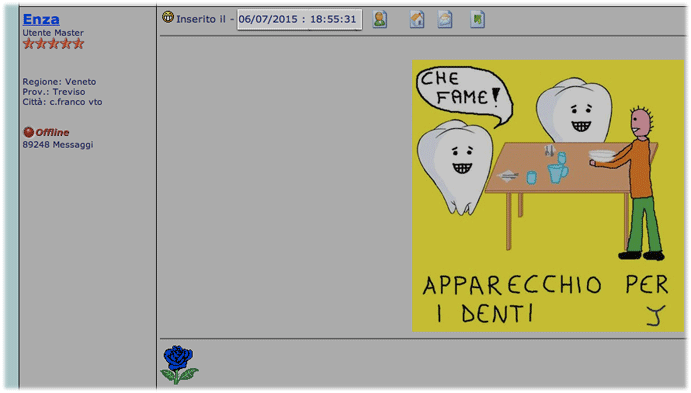Click the blue rose signature image

click(179, 364)
